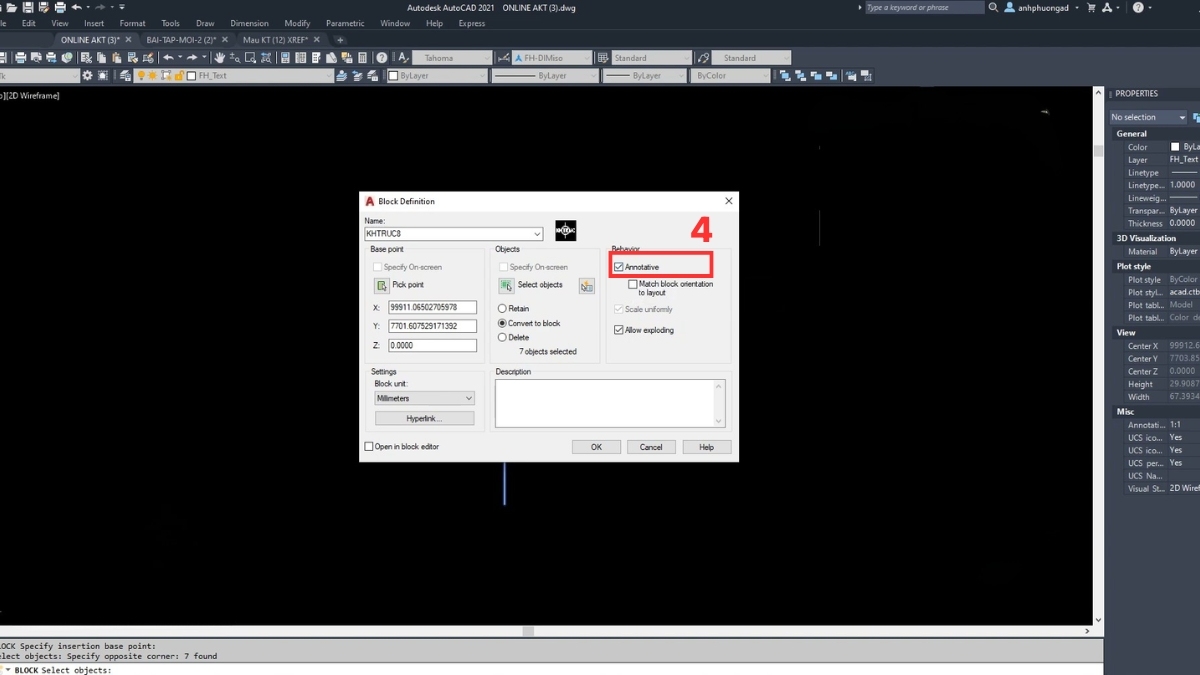Click the white FH_Text layer color swatch
This screenshot has width=1200, height=675.
tap(191, 75)
